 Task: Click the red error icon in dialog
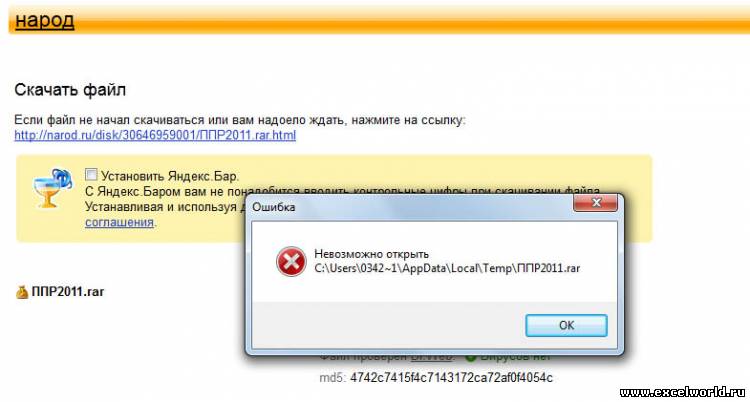pos(291,261)
